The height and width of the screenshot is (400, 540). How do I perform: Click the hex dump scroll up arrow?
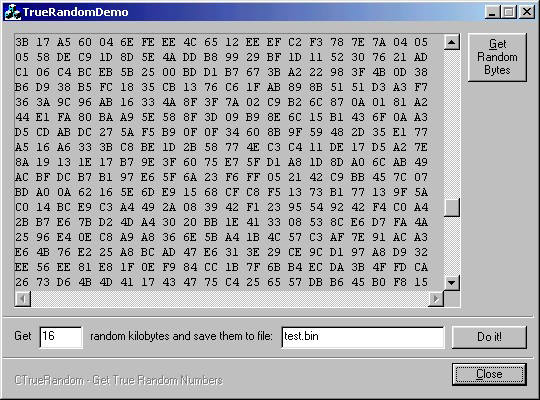(x=451, y=42)
